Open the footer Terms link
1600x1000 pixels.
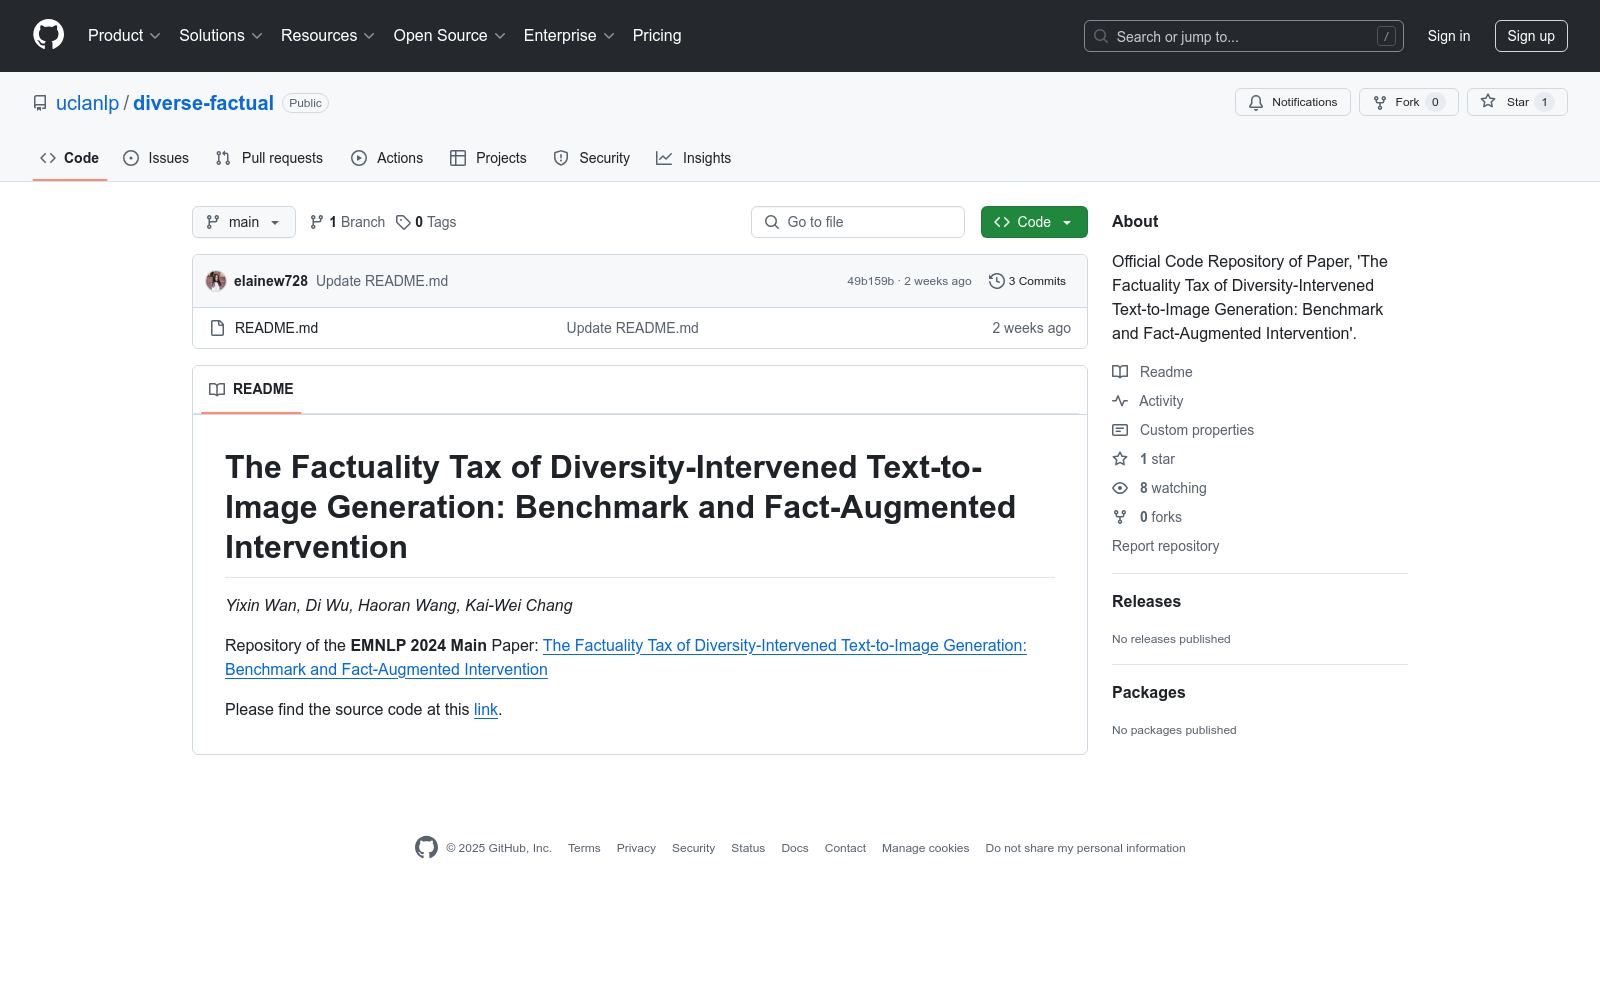pyautogui.click(x=584, y=848)
